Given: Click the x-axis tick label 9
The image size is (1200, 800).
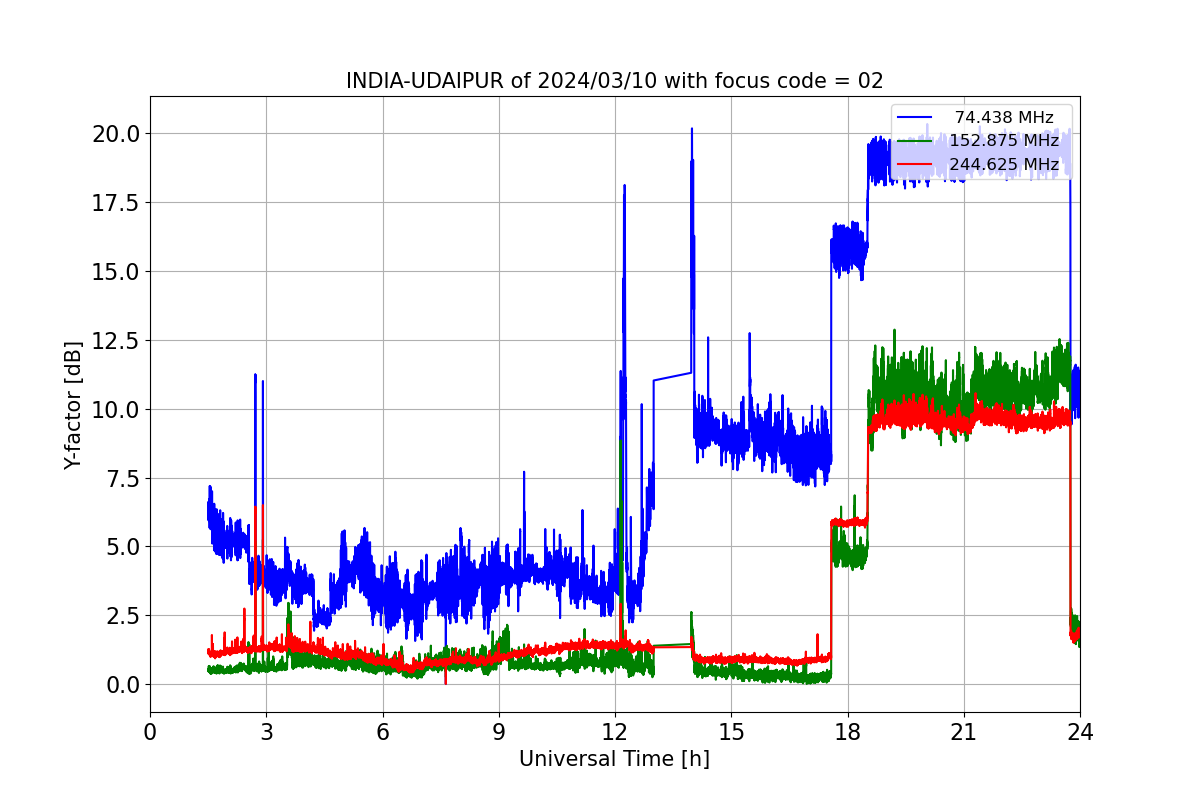Looking at the screenshot, I should coord(499,731).
